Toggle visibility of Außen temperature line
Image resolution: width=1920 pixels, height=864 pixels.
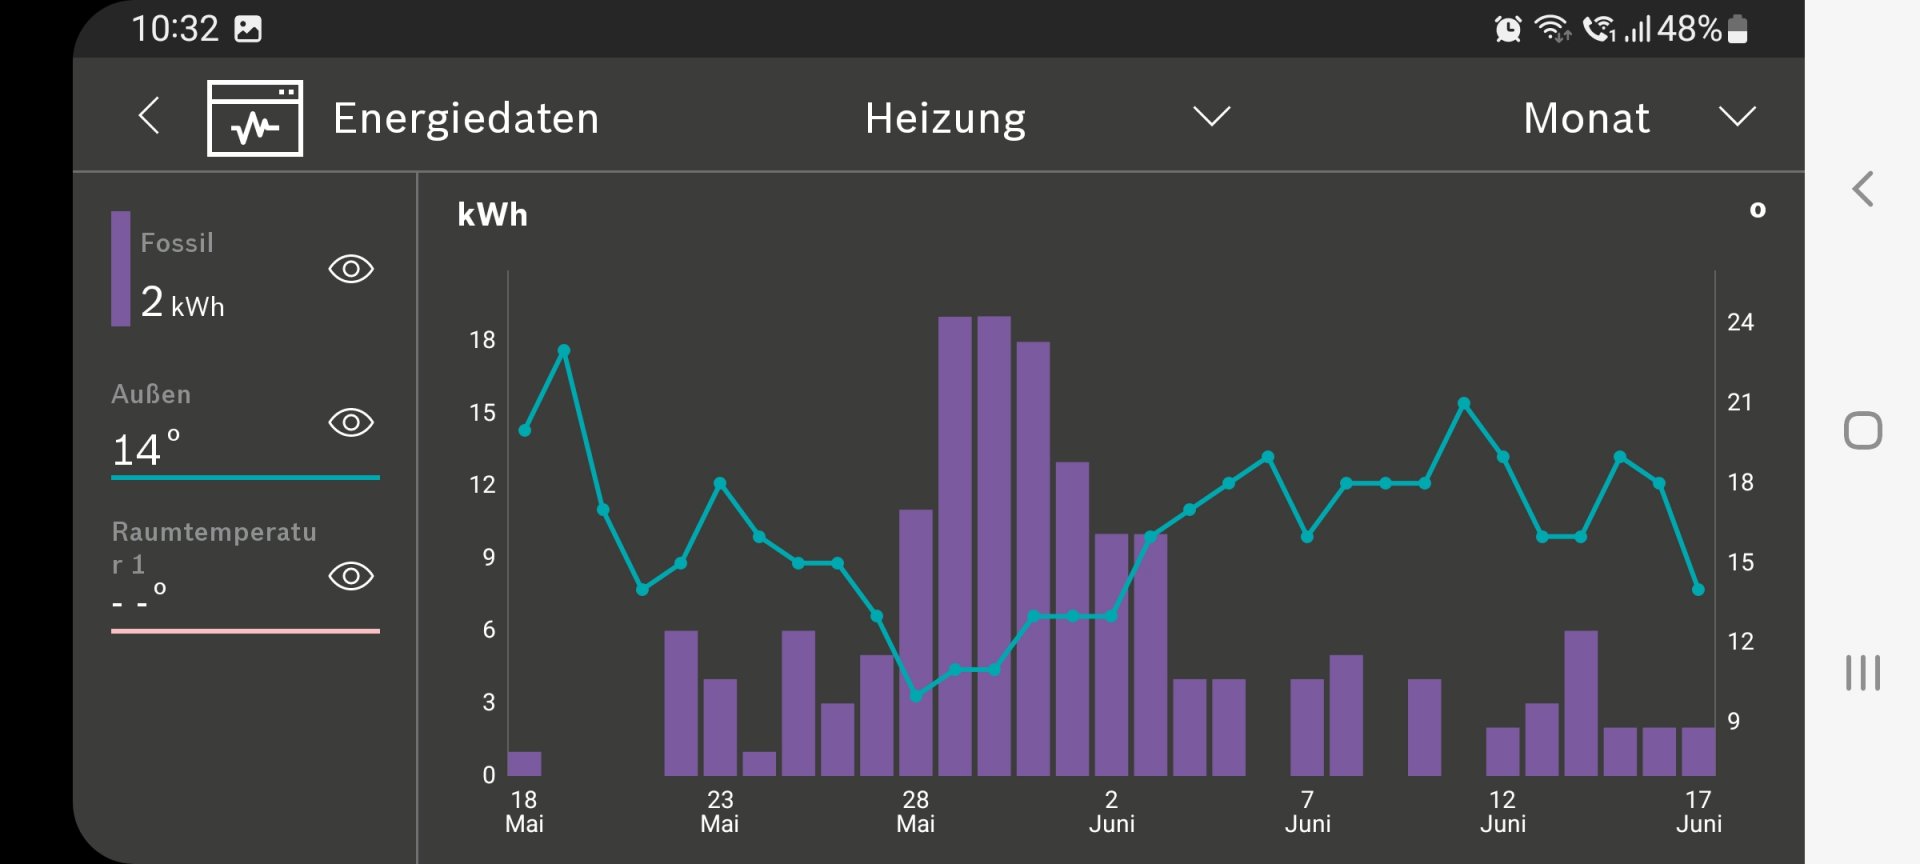coord(351,422)
